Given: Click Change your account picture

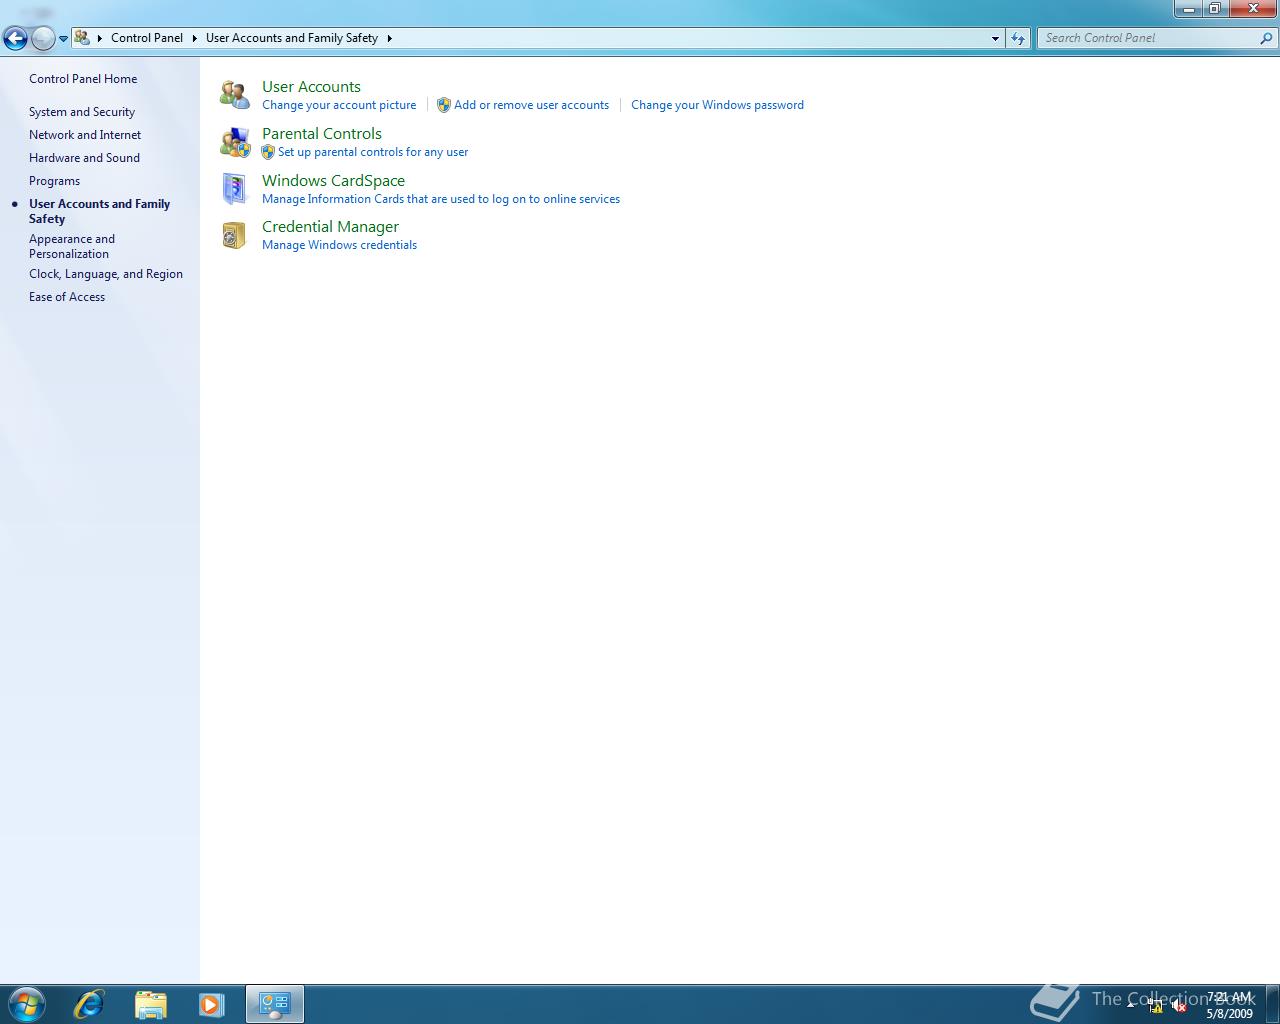Looking at the screenshot, I should (339, 105).
